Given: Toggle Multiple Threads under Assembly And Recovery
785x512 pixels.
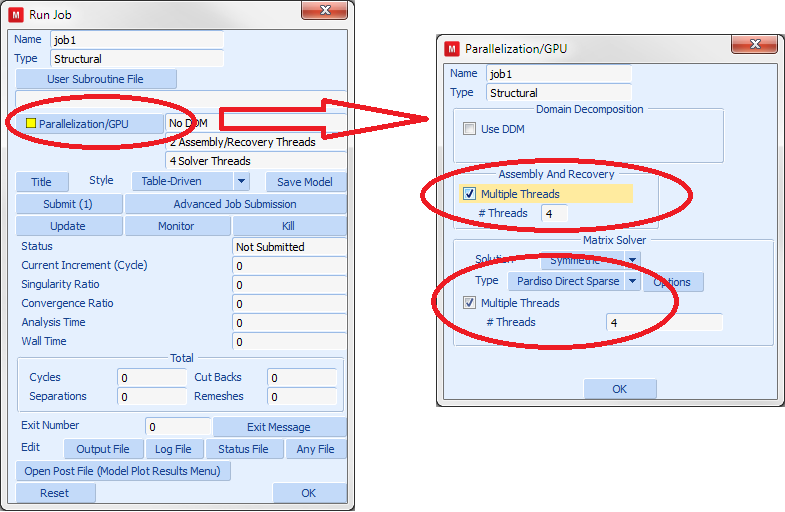Looking at the screenshot, I should coord(469,194).
